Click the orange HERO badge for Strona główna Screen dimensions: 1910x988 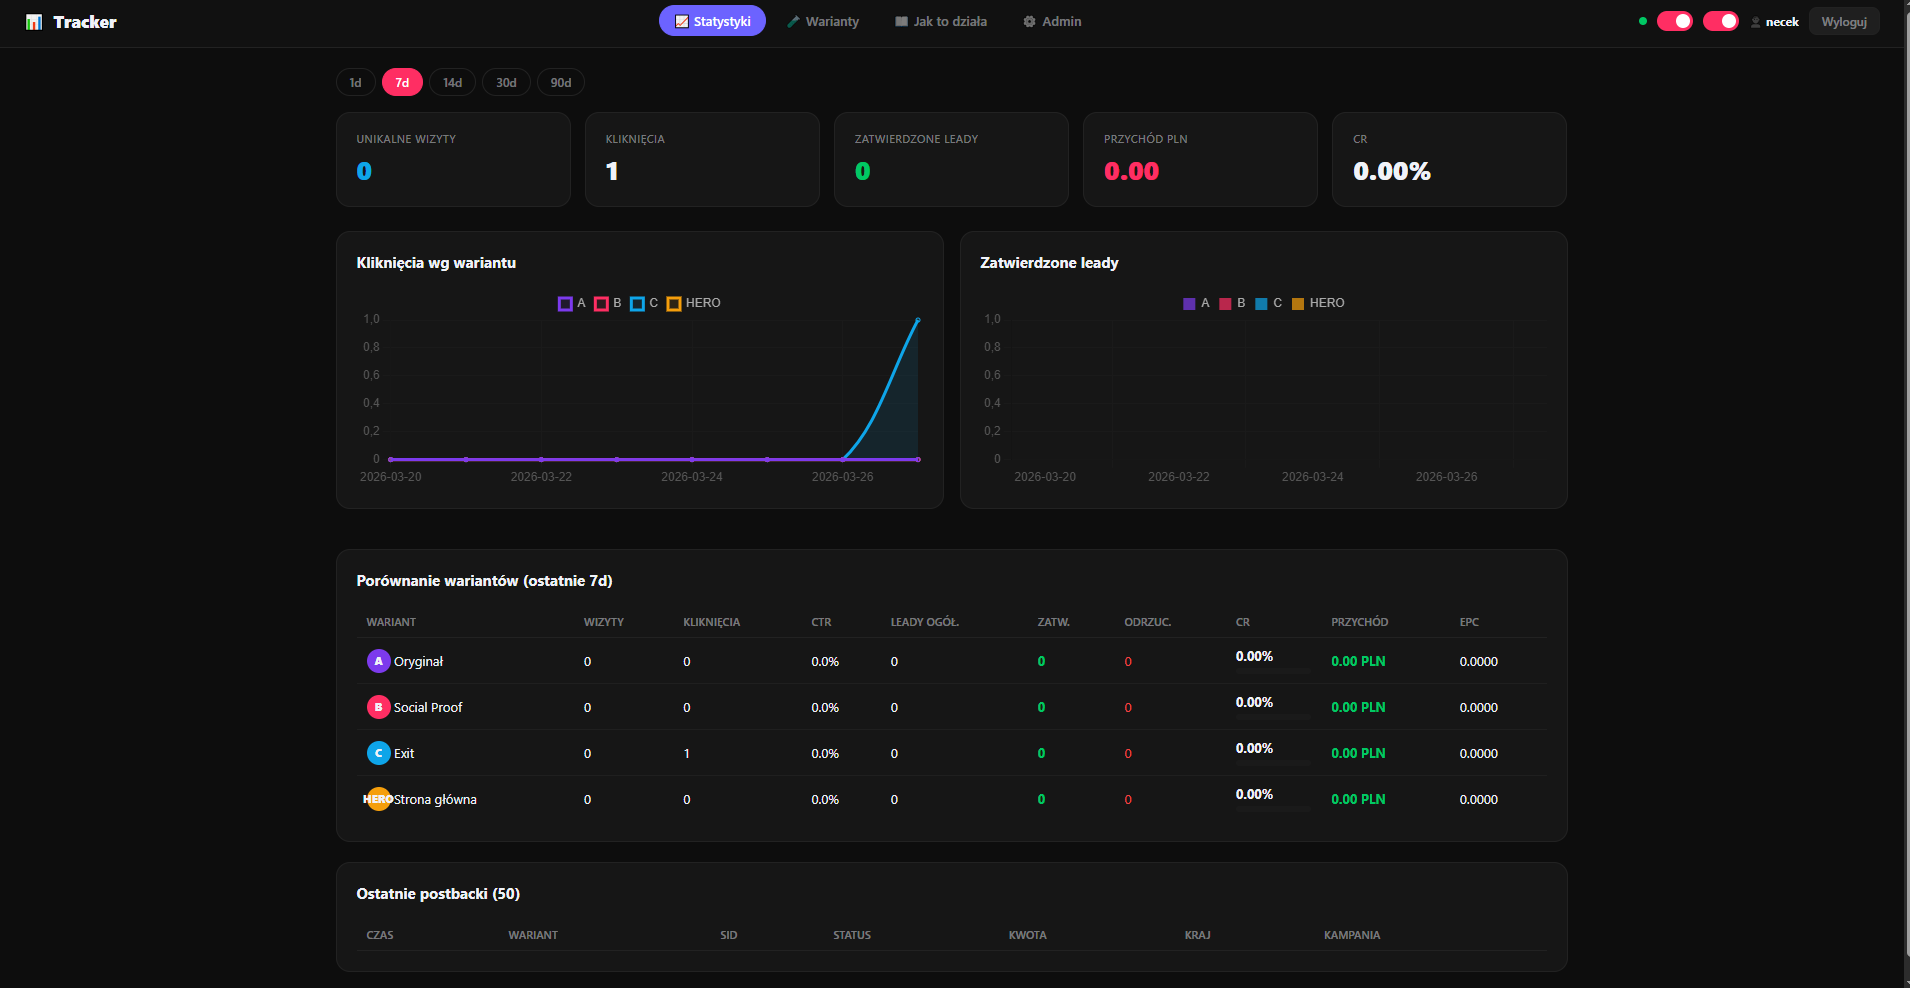click(x=378, y=799)
